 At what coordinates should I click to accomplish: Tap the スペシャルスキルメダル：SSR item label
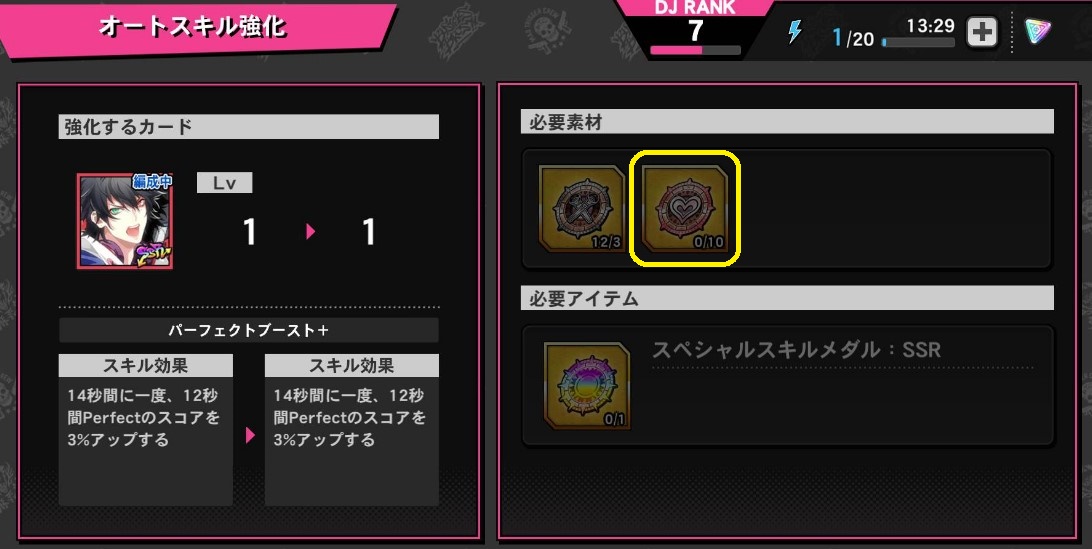[x=796, y=350]
